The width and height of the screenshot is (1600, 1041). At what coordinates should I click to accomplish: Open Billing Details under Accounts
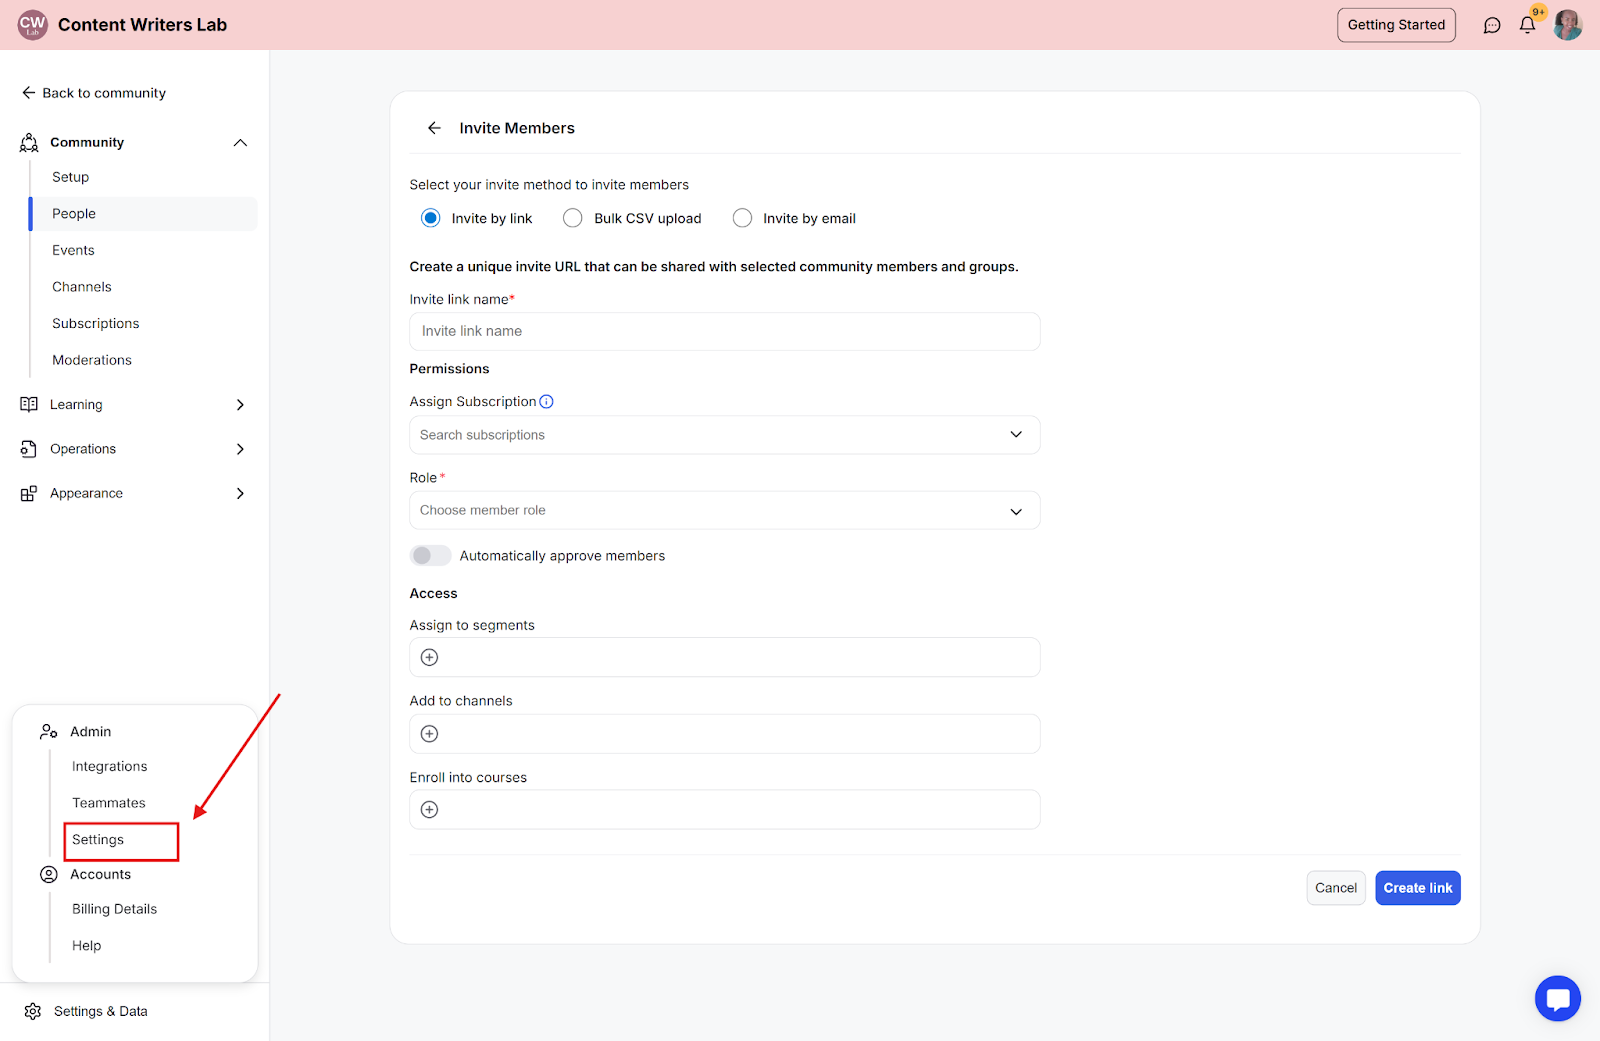click(115, 909)
